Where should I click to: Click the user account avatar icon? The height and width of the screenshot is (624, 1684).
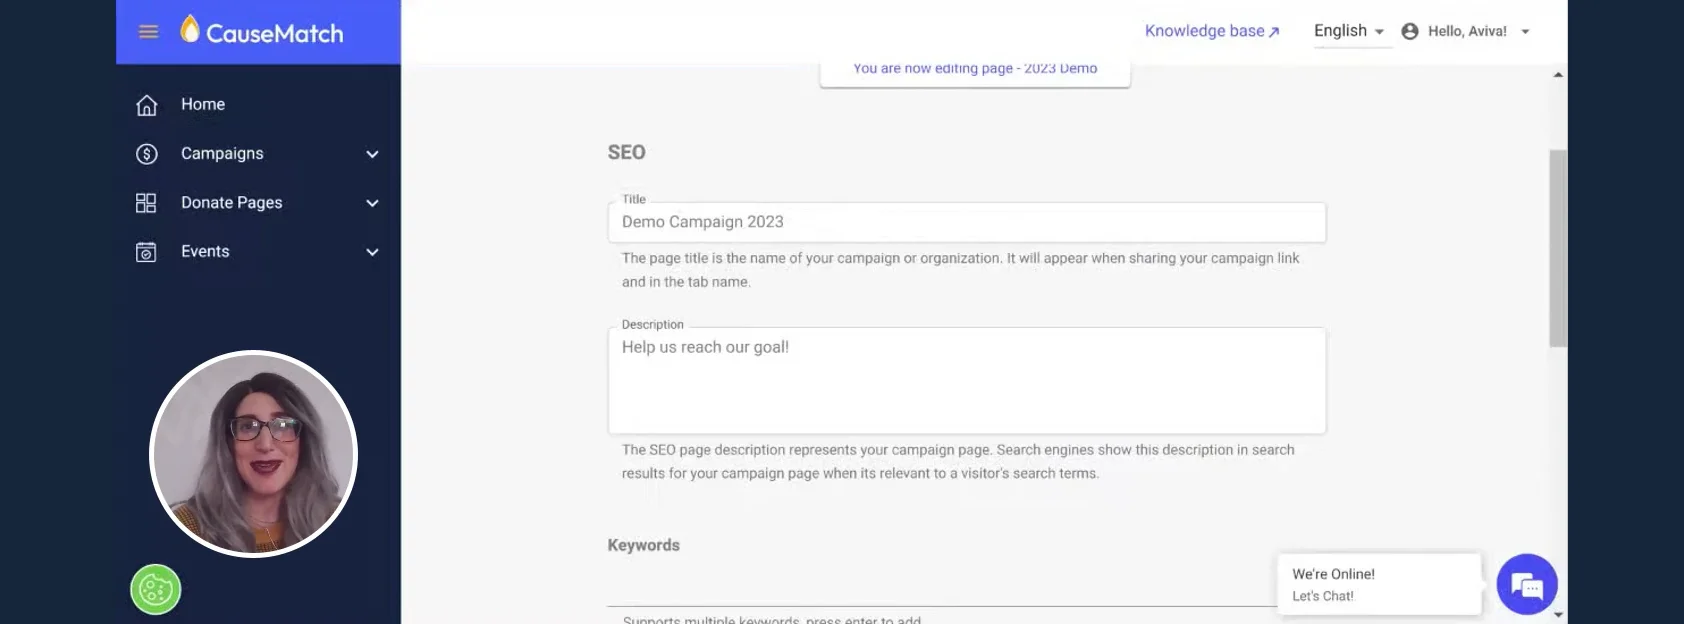click(1410, 31)
